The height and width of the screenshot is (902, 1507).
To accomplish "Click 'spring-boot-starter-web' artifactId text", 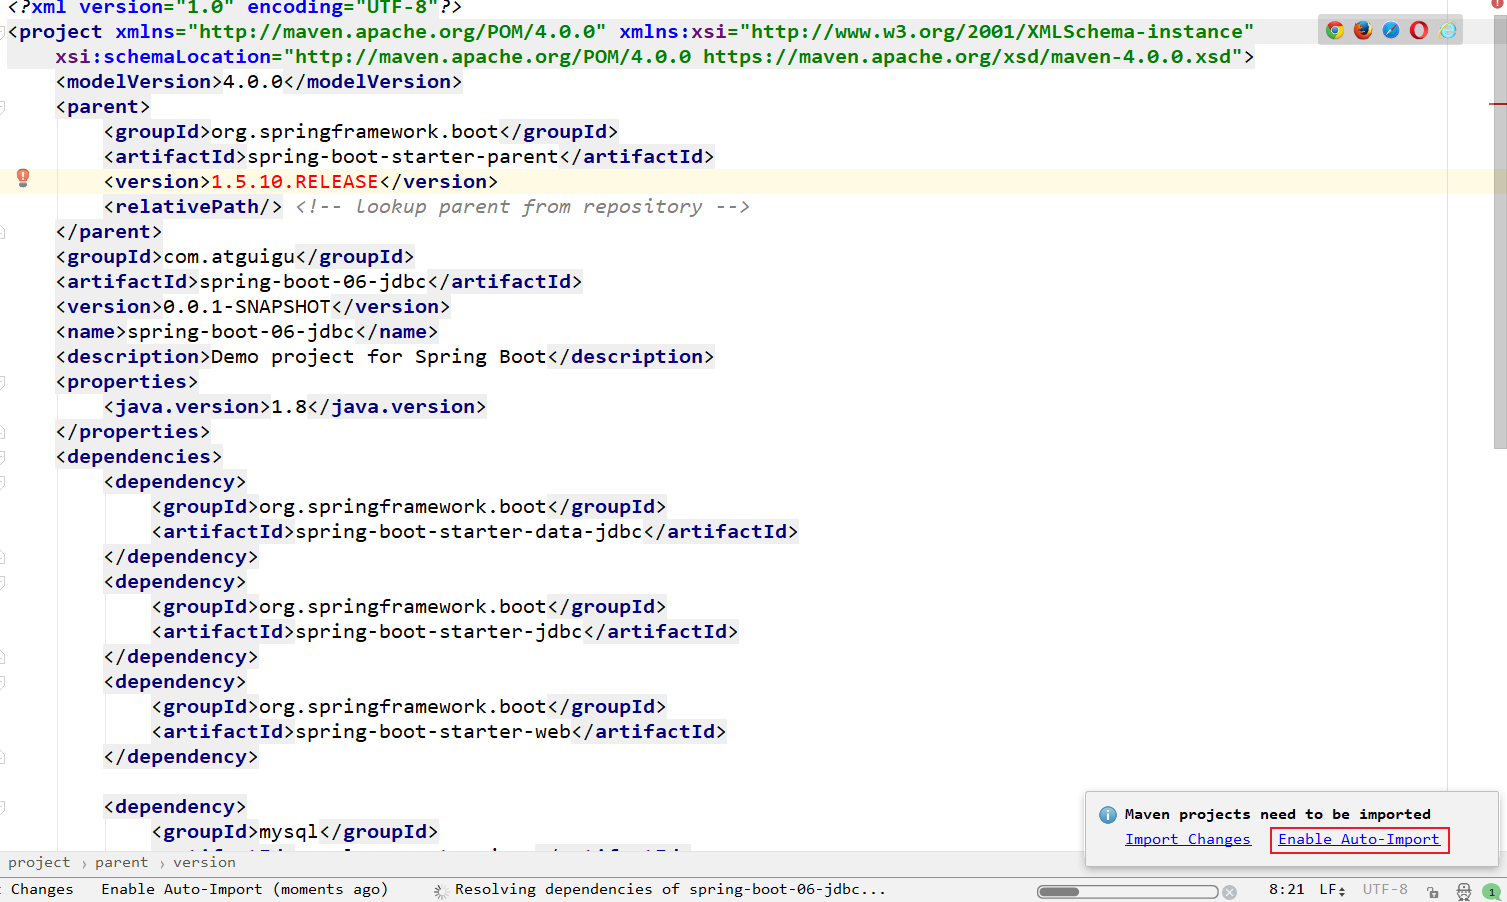I will click(433, 731).
